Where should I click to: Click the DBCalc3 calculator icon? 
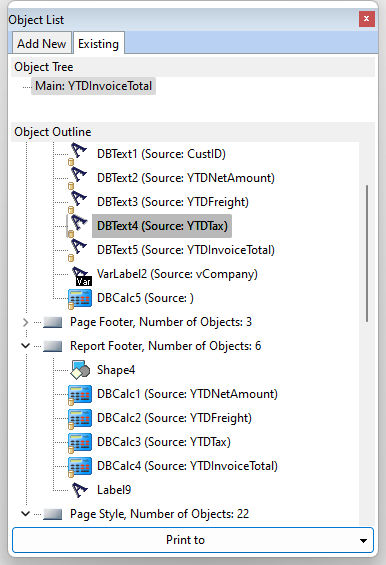(80, 442)
